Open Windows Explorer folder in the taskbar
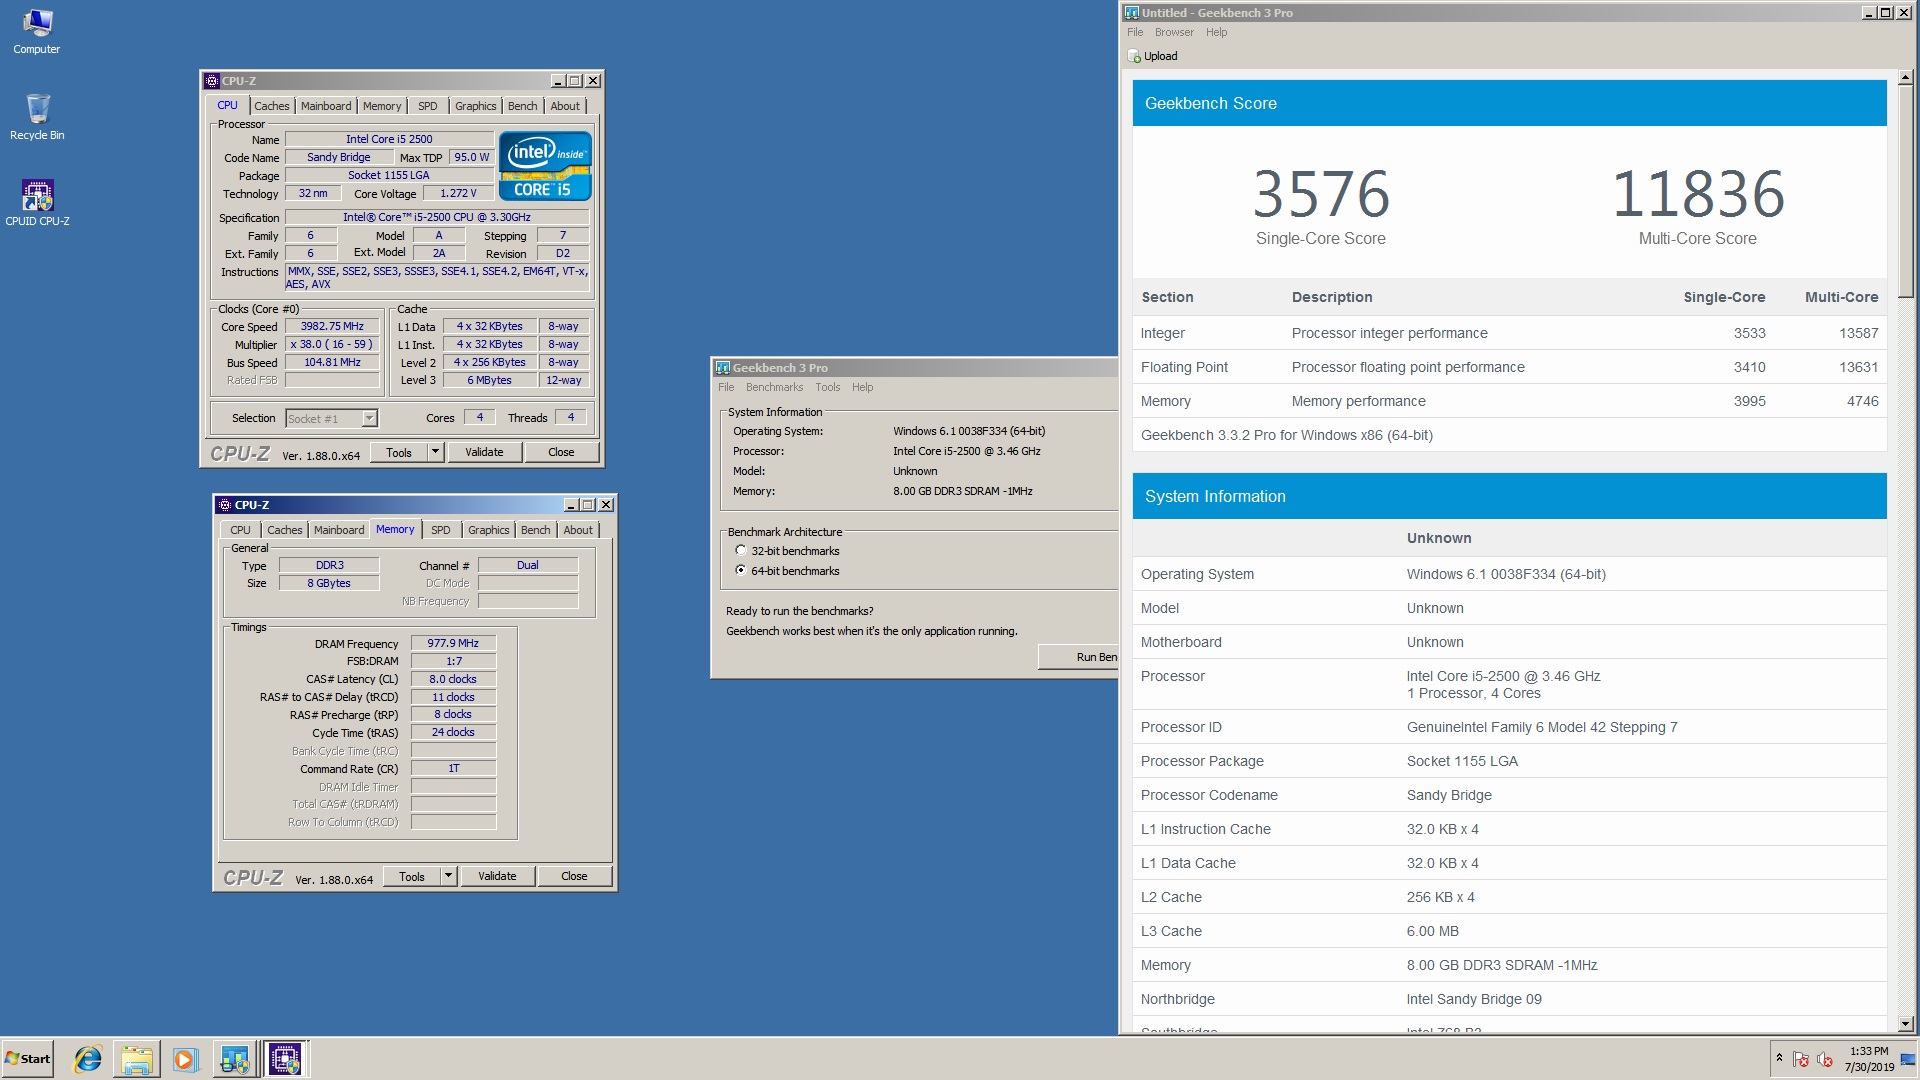Viewport: 1920px width, 1080px height. coord(137,1059)
